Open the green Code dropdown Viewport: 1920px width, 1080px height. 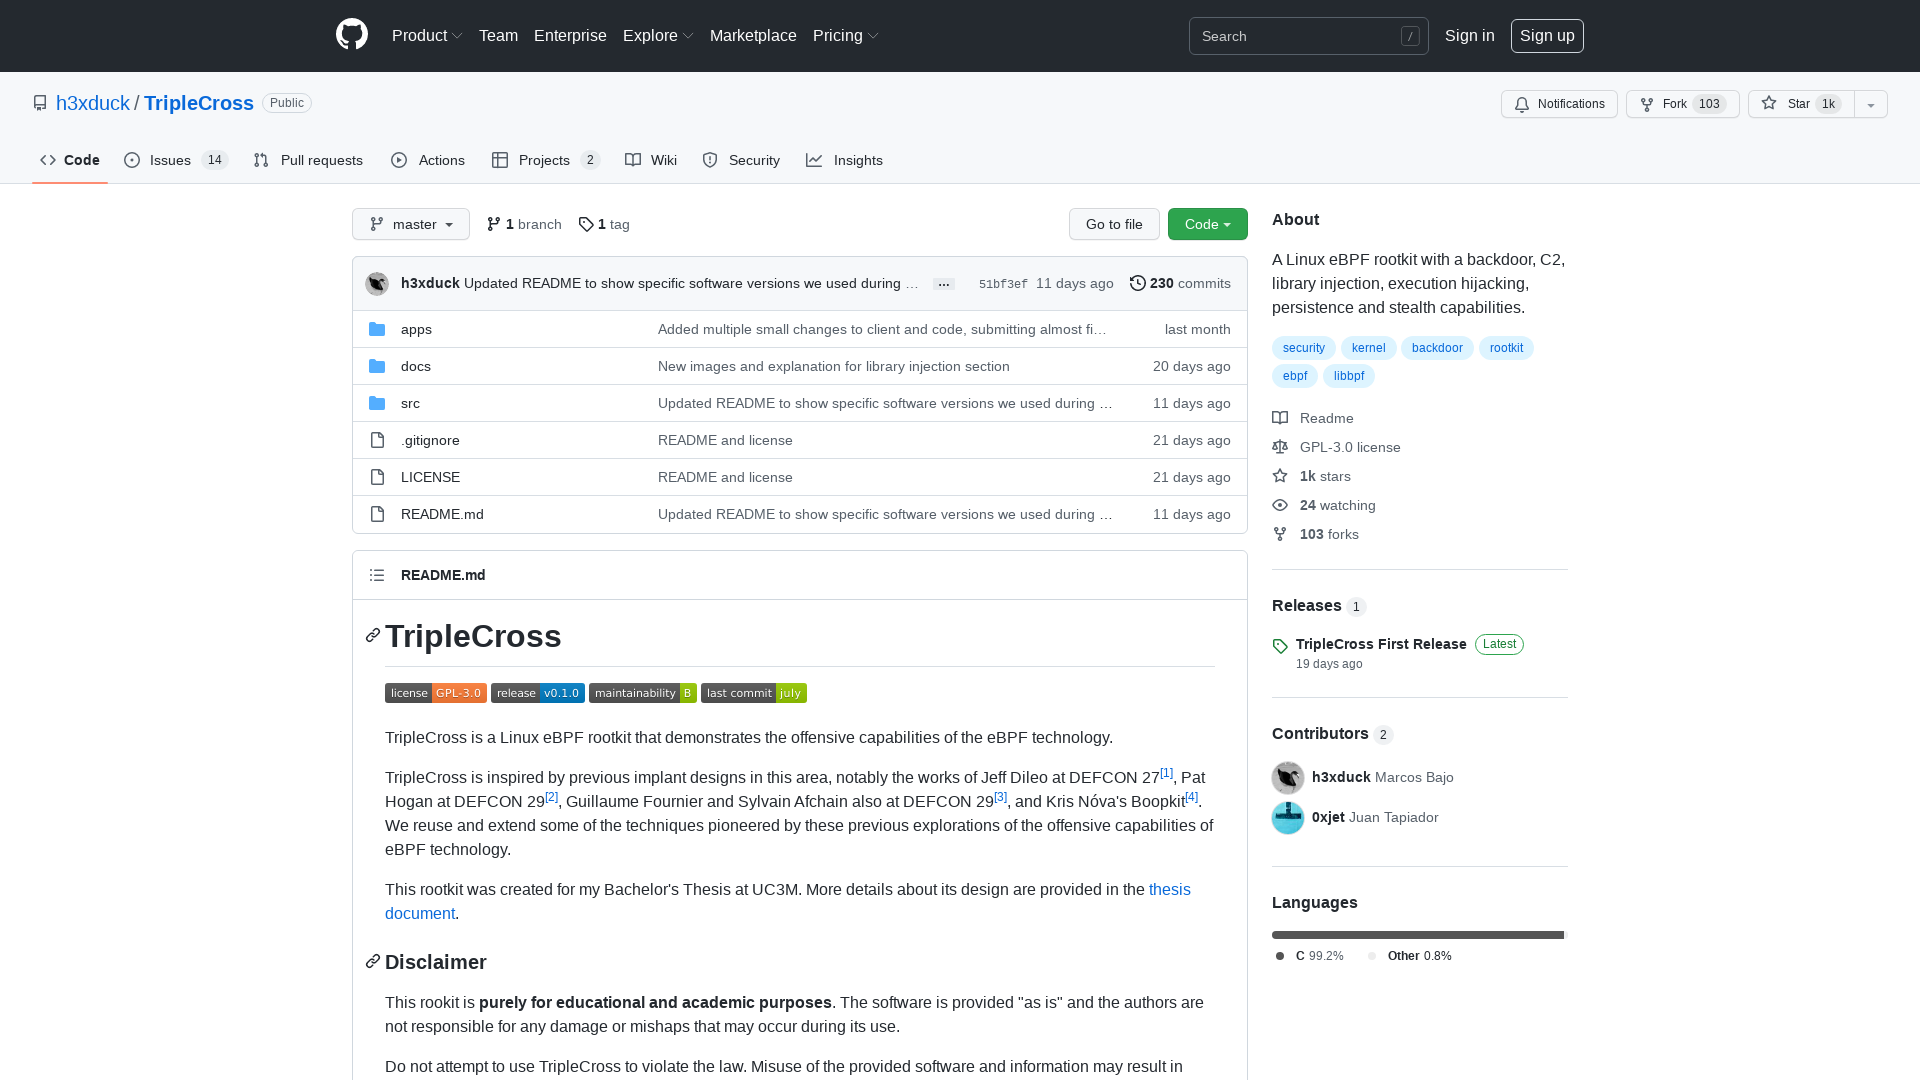[x=1207, y=224]
